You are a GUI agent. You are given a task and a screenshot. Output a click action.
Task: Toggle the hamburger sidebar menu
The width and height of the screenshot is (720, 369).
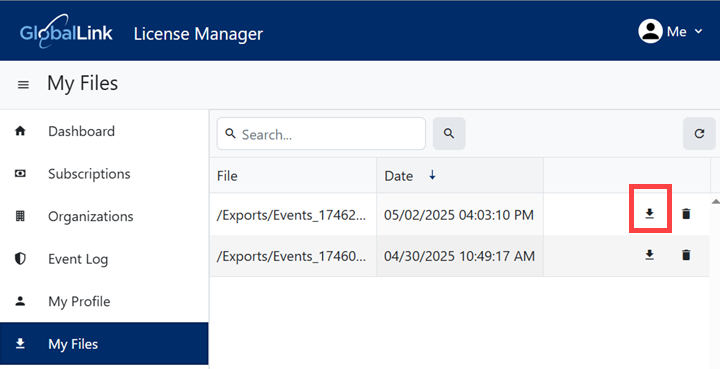23,85
